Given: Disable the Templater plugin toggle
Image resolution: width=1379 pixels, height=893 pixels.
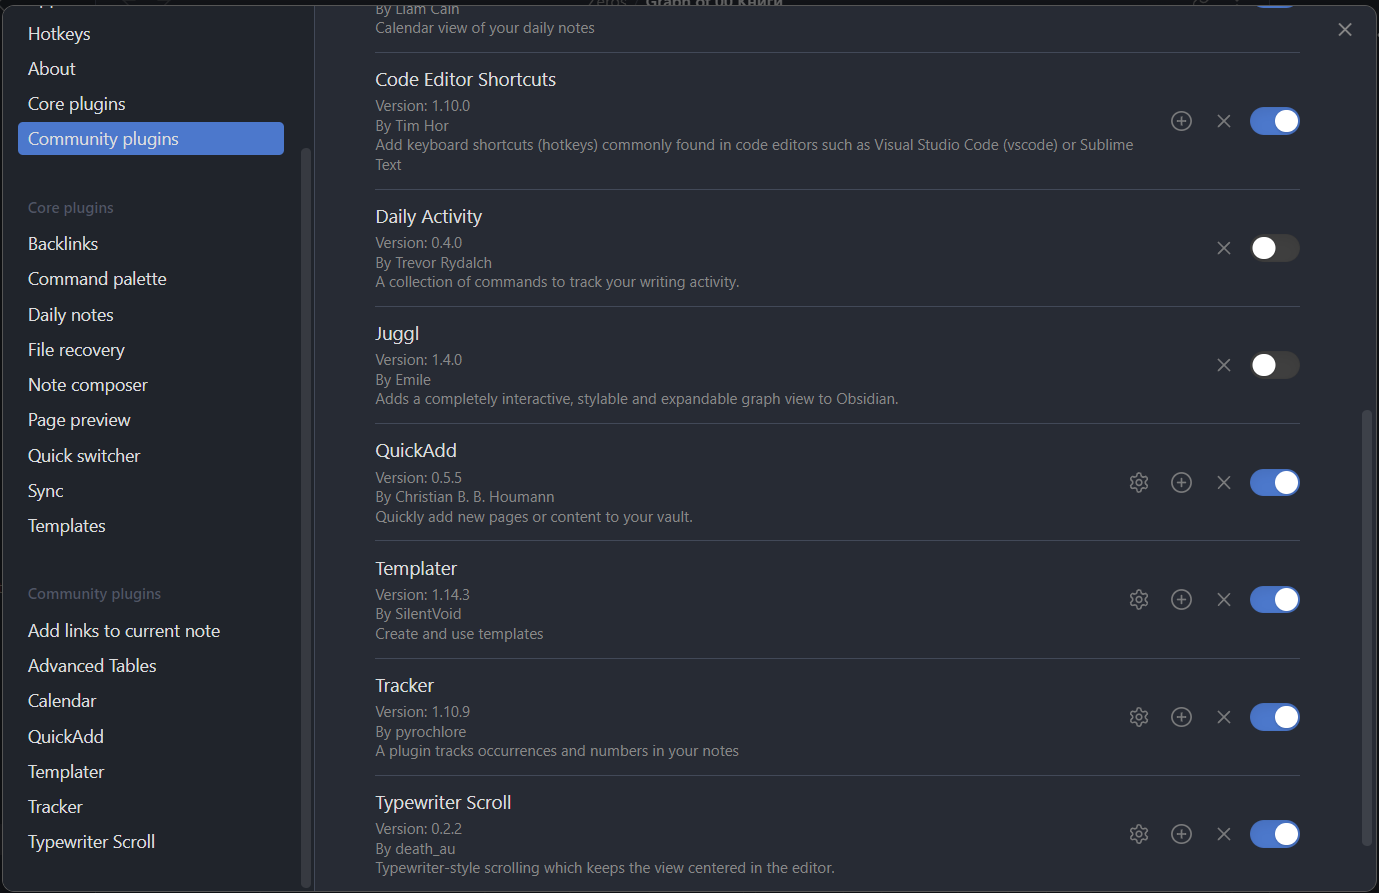Looking at the screenshot, I should click(1275, 600).
